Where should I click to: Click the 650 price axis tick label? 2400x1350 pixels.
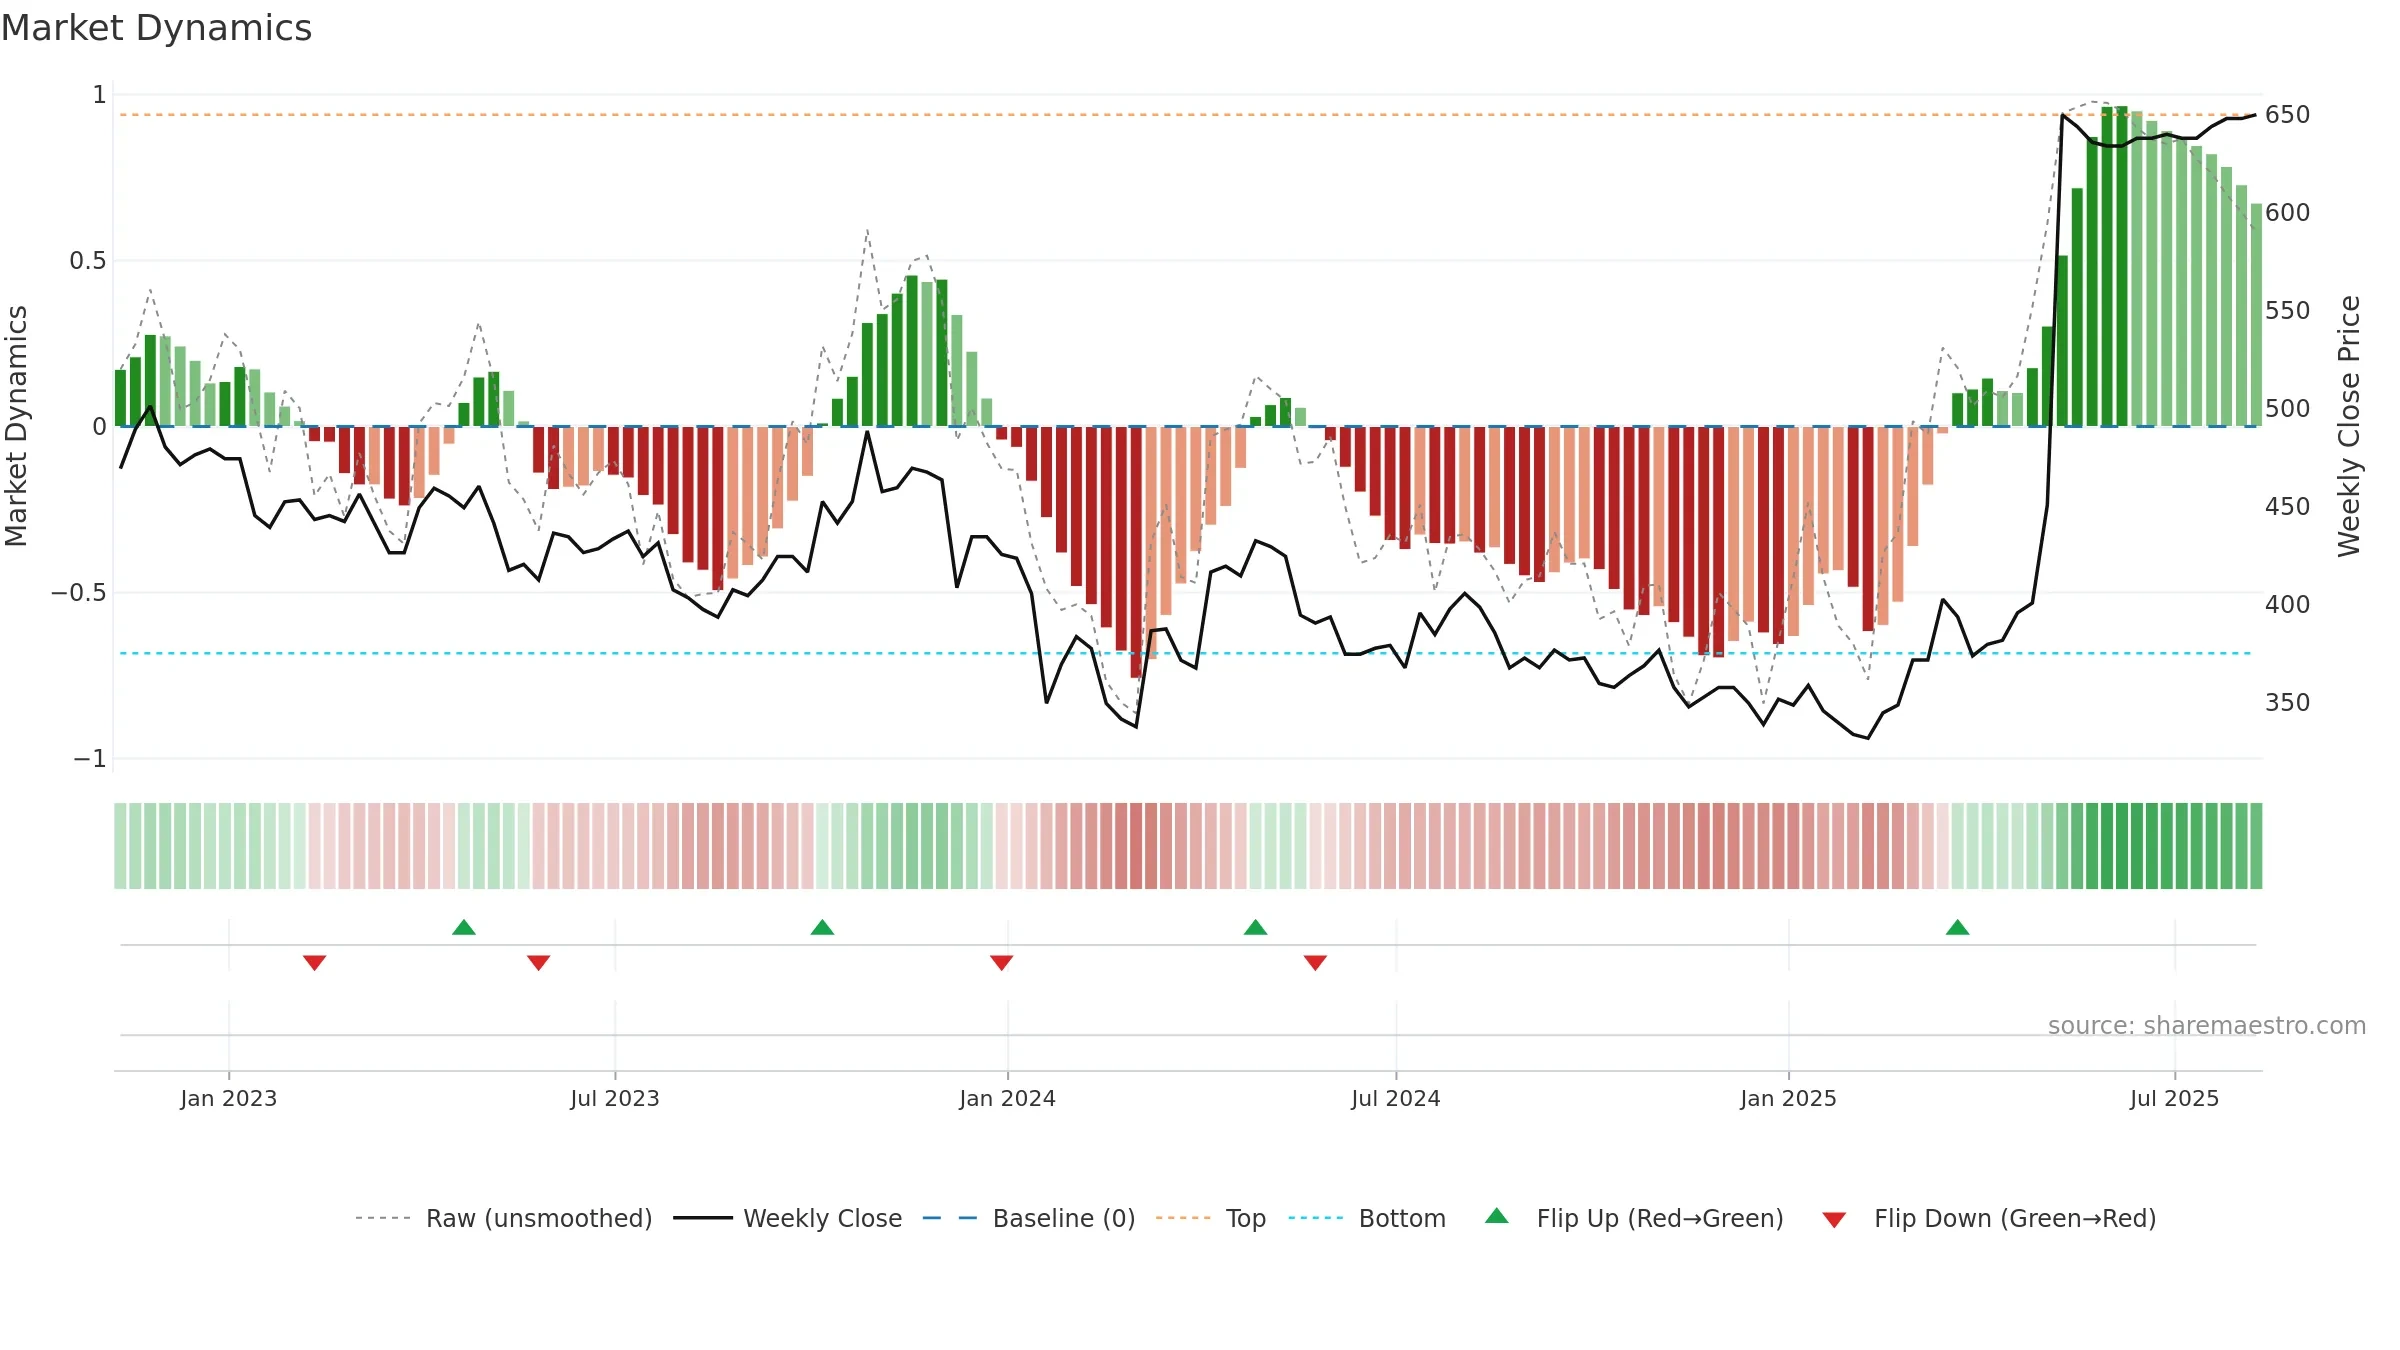pos(2288,115)
